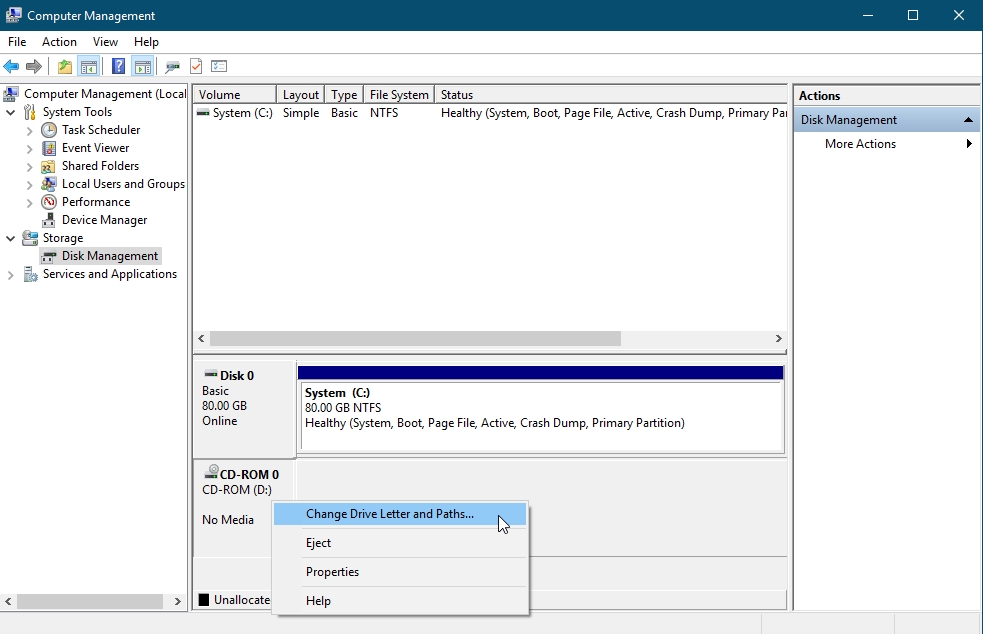Image resolution: width=983 pixels, height=634 pixels.
Task: Click the Back arrow toolbar icon
Action: point(11,66)
